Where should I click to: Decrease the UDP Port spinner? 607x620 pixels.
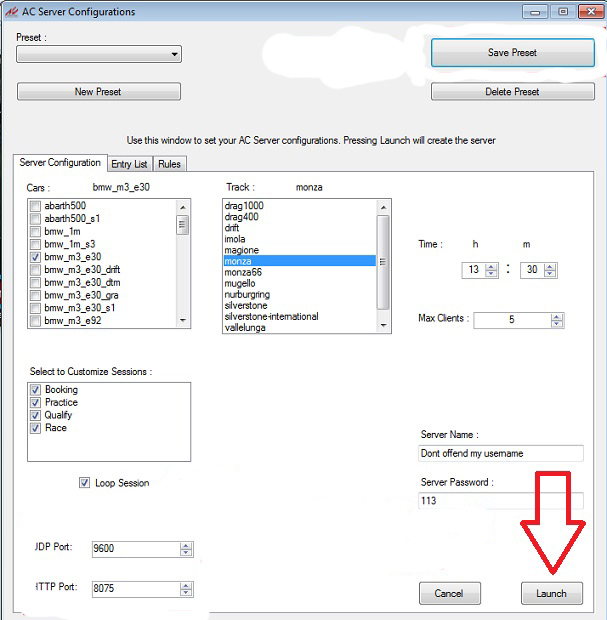pyautogui.click(x=186, y=553)
